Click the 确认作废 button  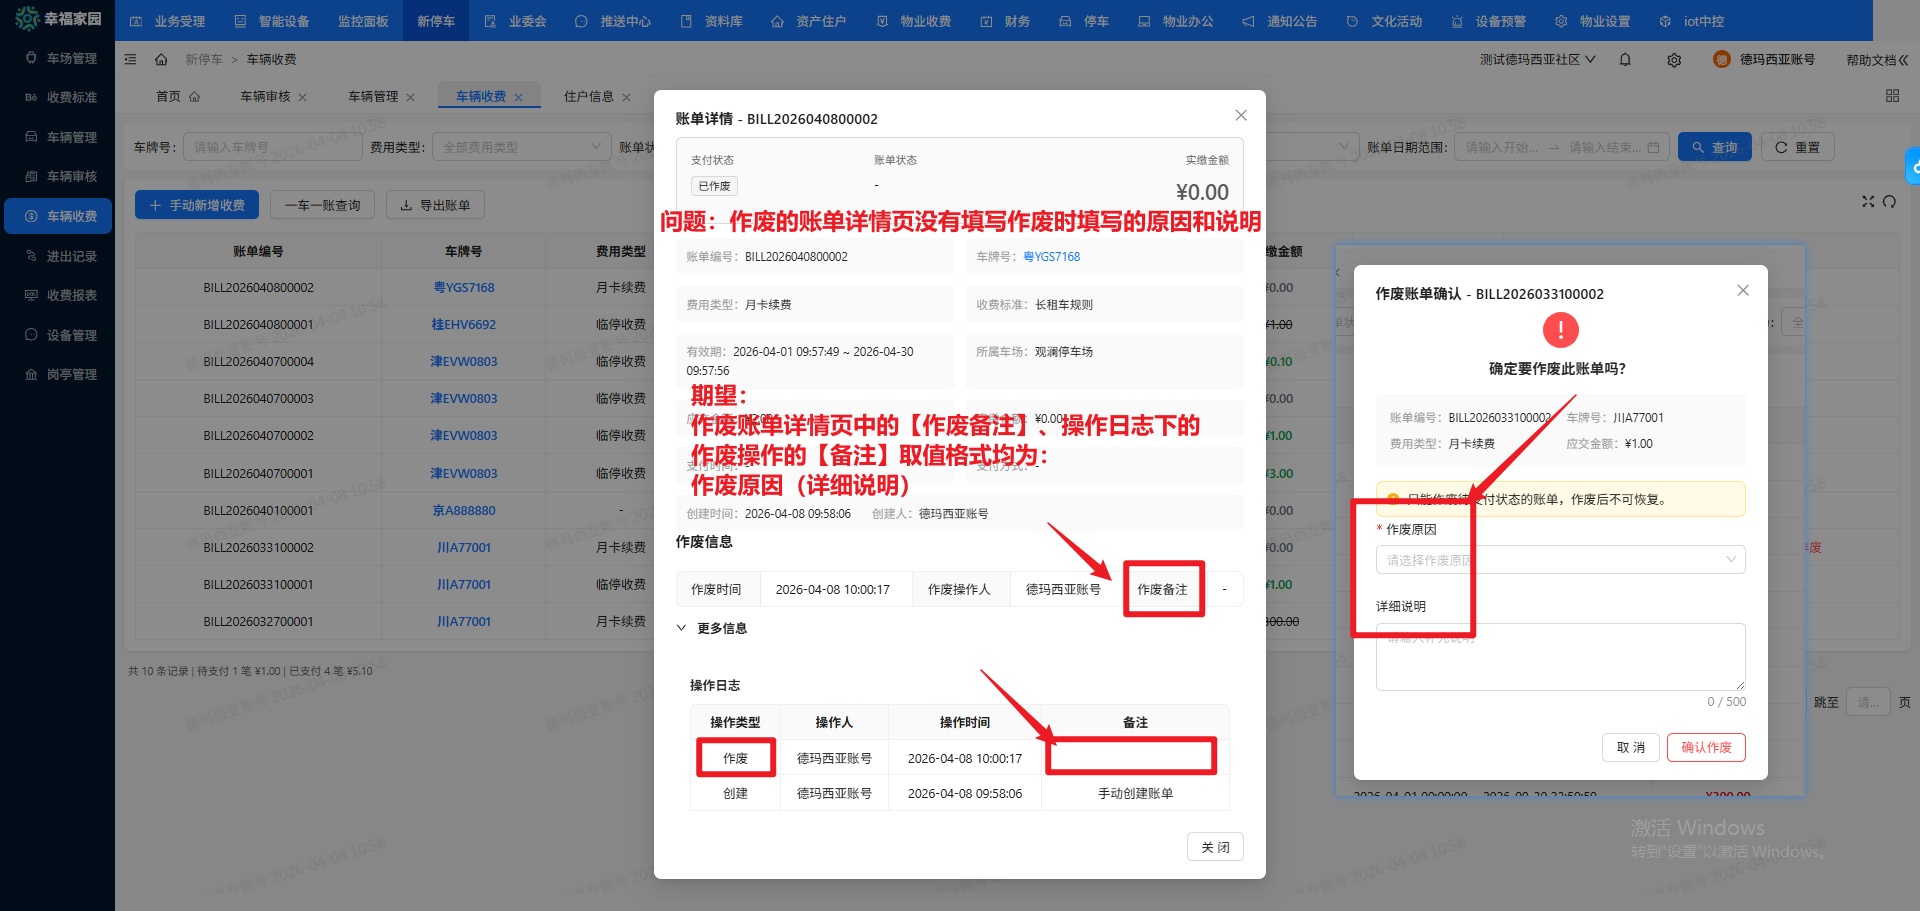tap(1705, 747)
